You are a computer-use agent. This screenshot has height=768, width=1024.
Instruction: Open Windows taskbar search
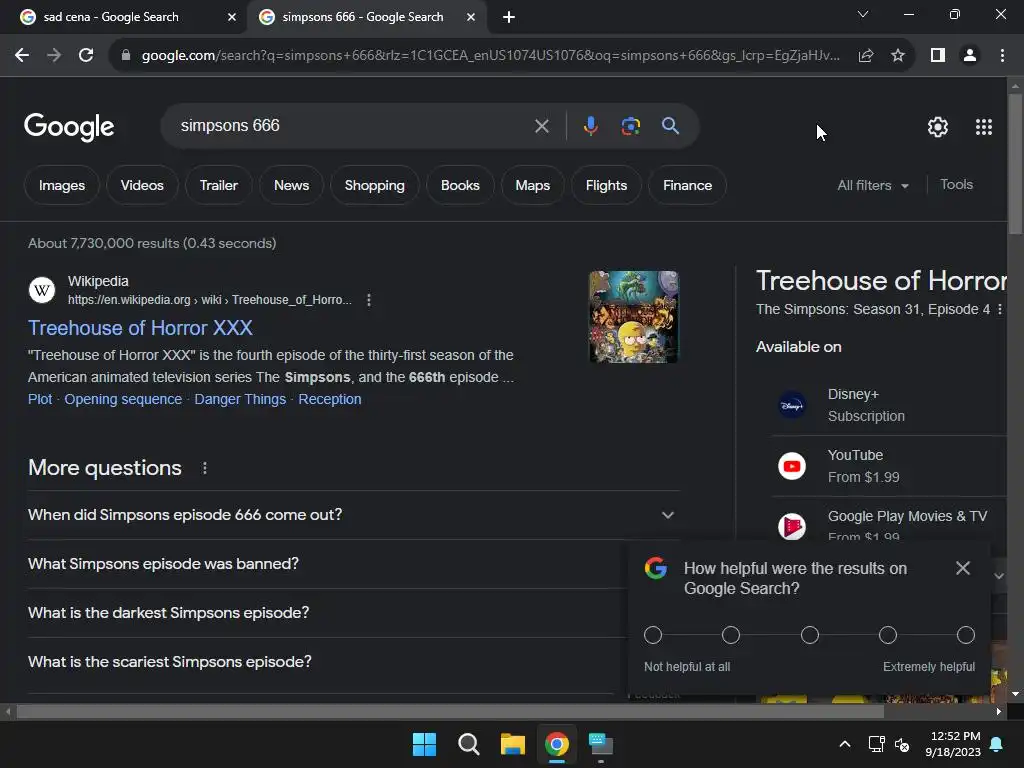click(x=469, y=744)
